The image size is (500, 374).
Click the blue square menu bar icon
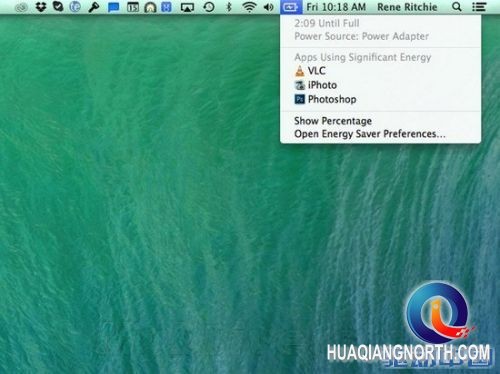(166, 7)
